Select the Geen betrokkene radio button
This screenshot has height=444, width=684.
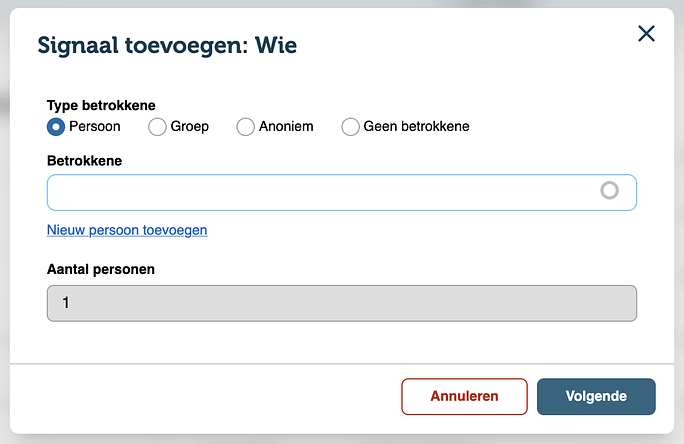pyautogui.click(x=350, y=127)
